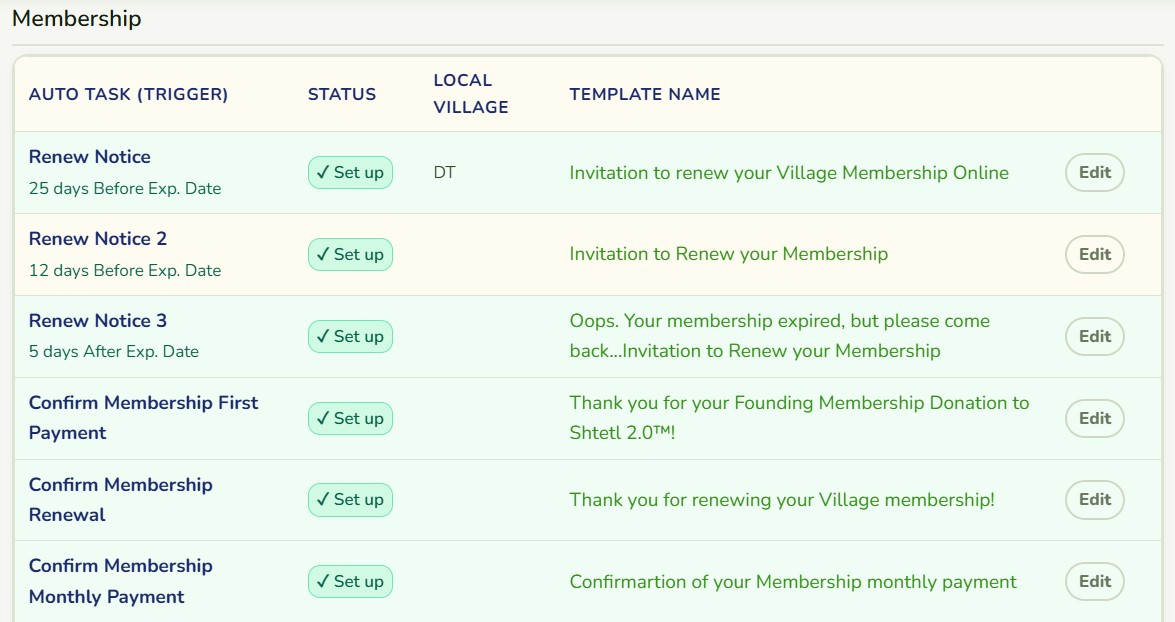The width and height of the screenshot is (1175, 622).
Task: Select Confirm Membership Monthly Payment task name
Action: (x=121, y=582)
